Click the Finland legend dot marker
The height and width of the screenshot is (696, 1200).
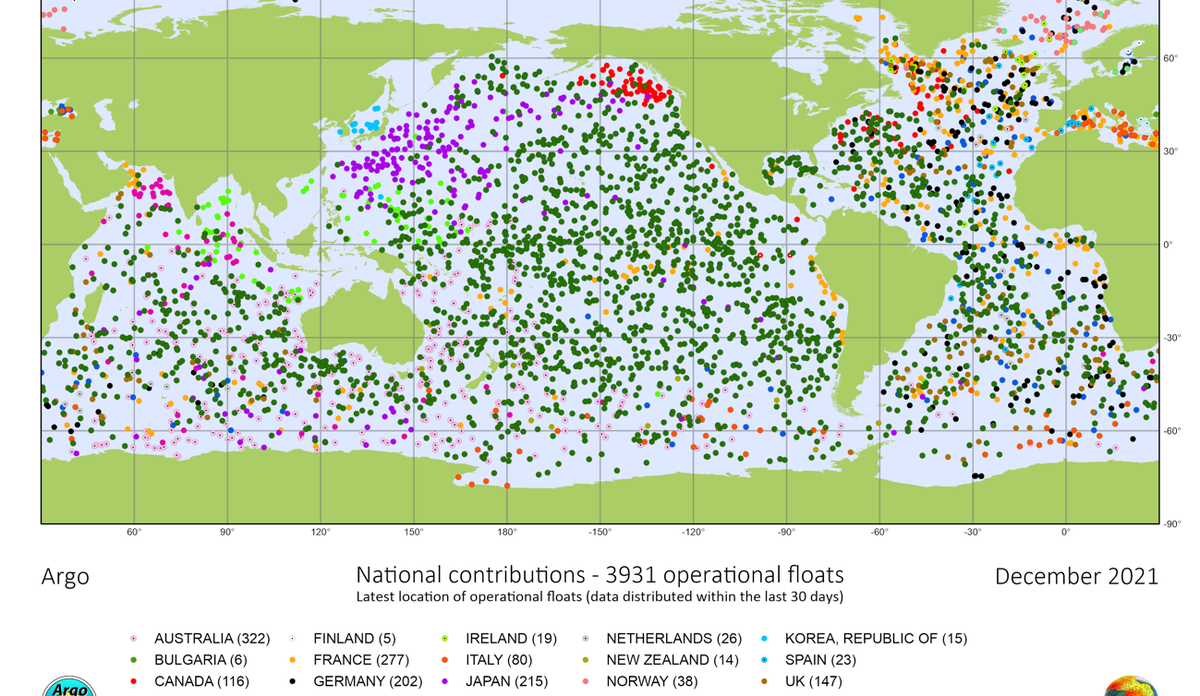point(291,638)
